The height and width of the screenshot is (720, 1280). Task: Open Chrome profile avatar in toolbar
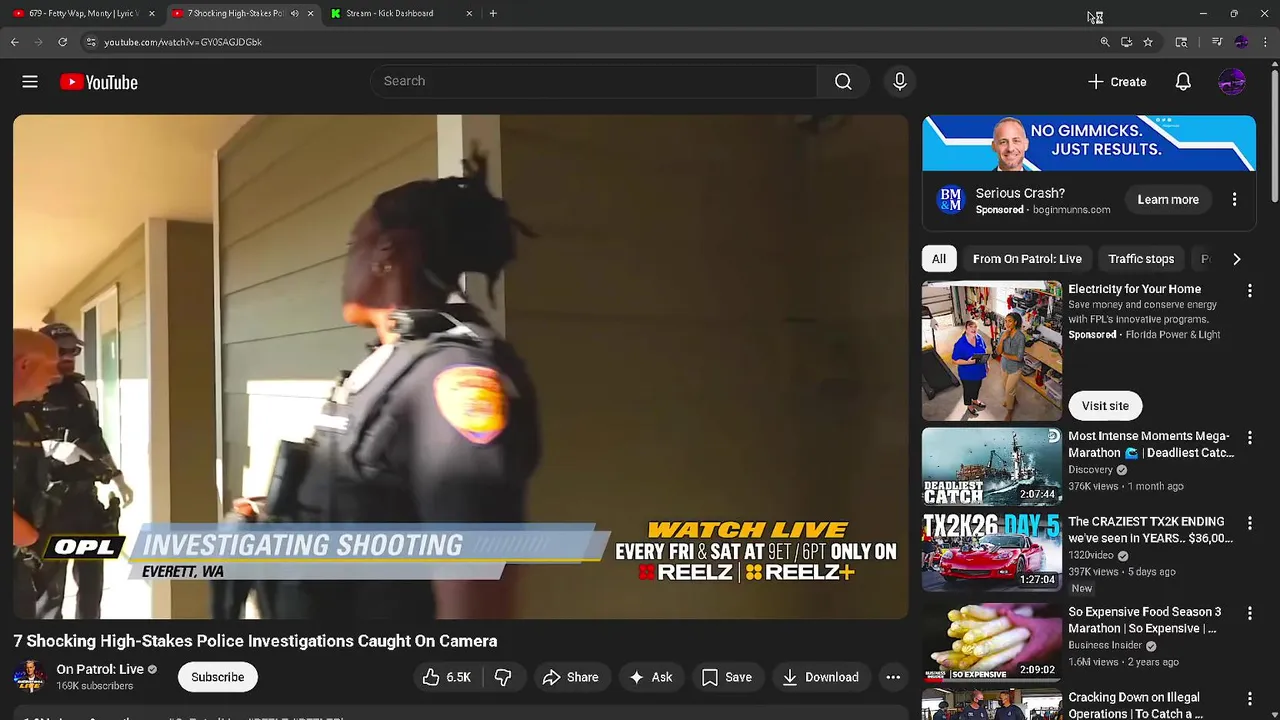point(1241,42)
